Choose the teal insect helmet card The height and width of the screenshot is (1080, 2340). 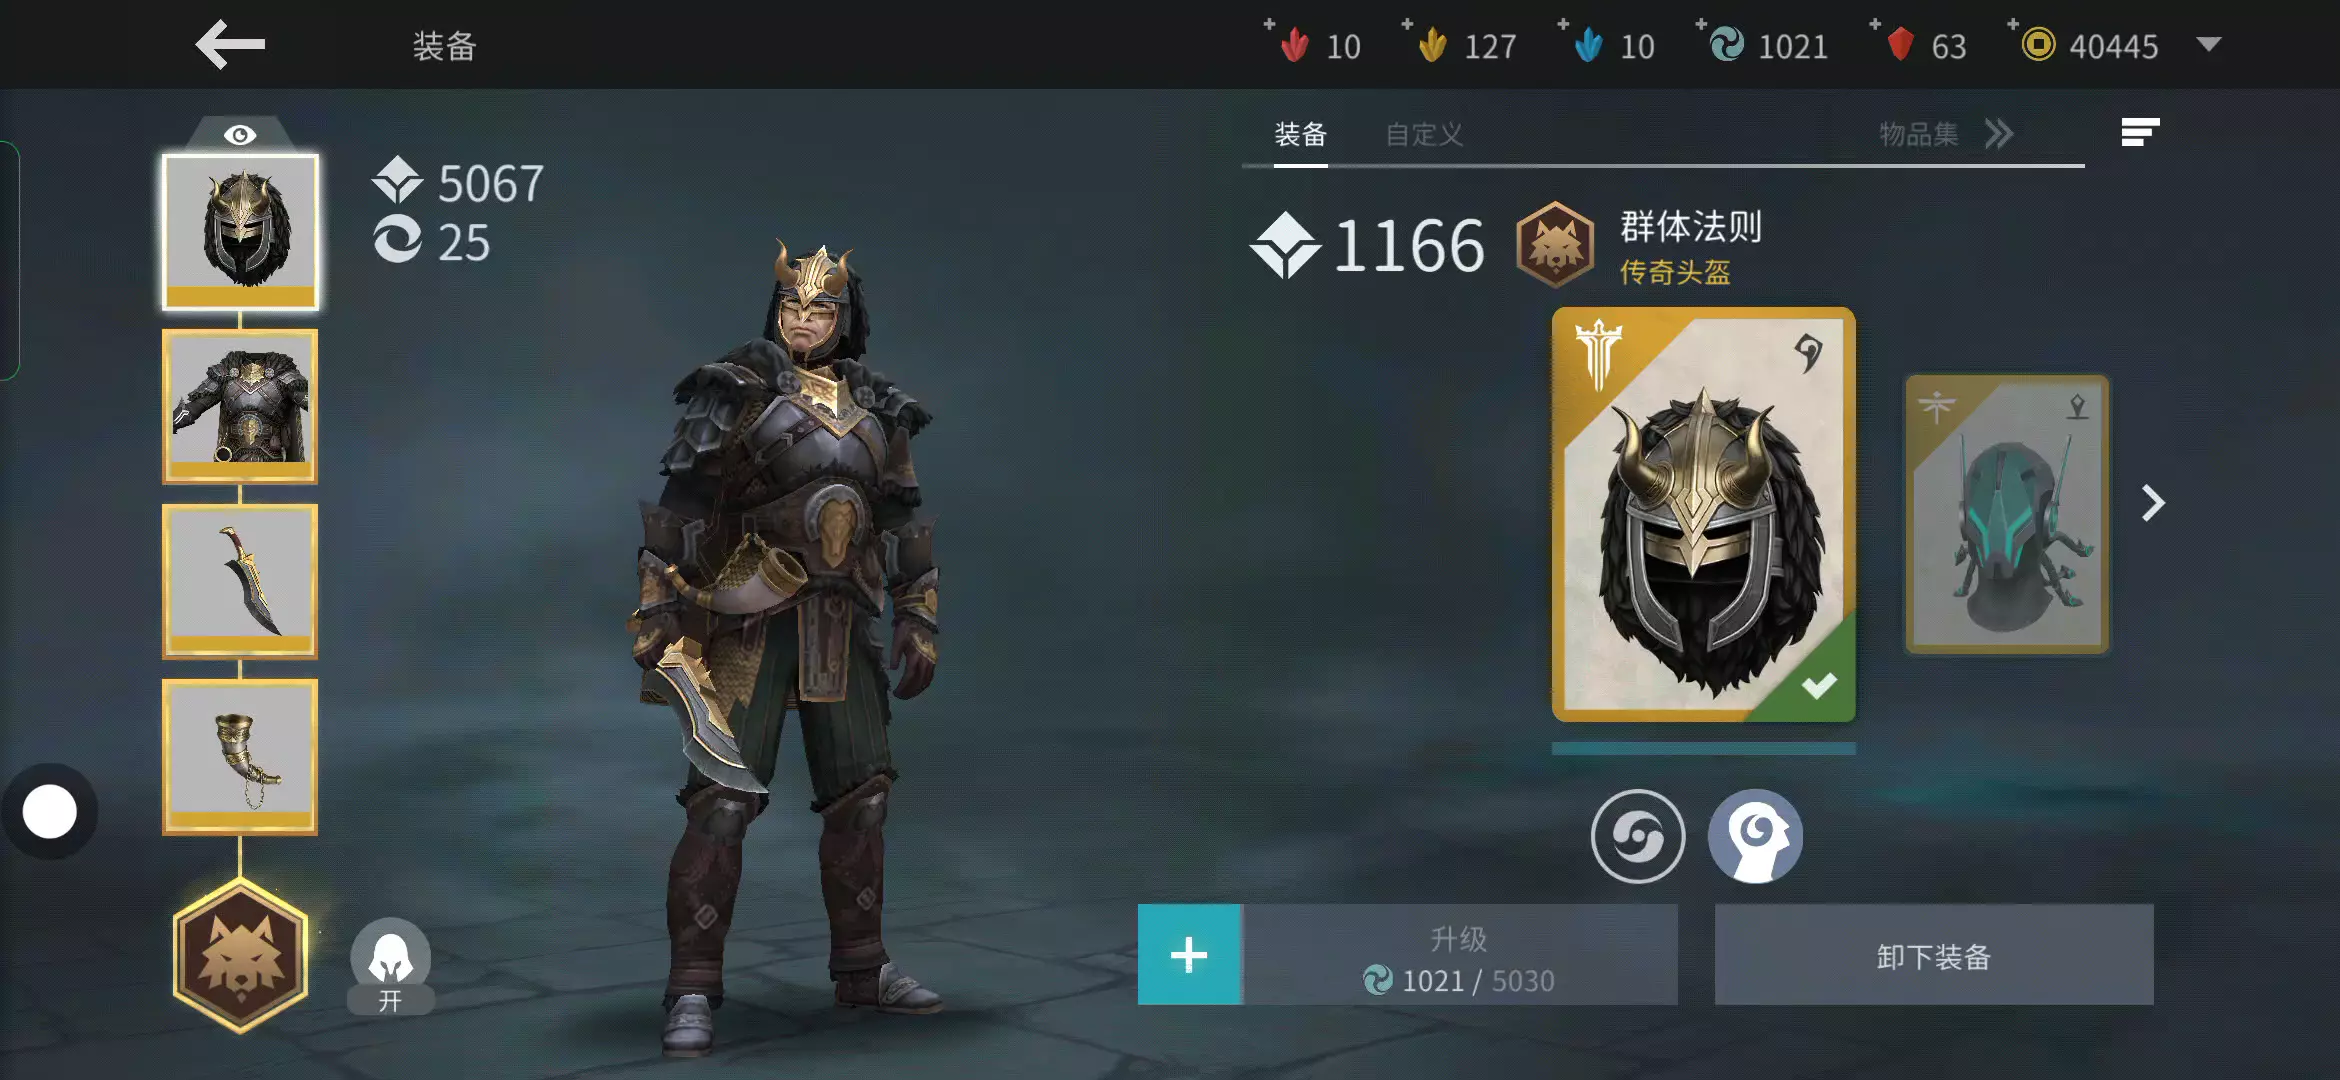pyautogui.click(x=2007, y=514)
